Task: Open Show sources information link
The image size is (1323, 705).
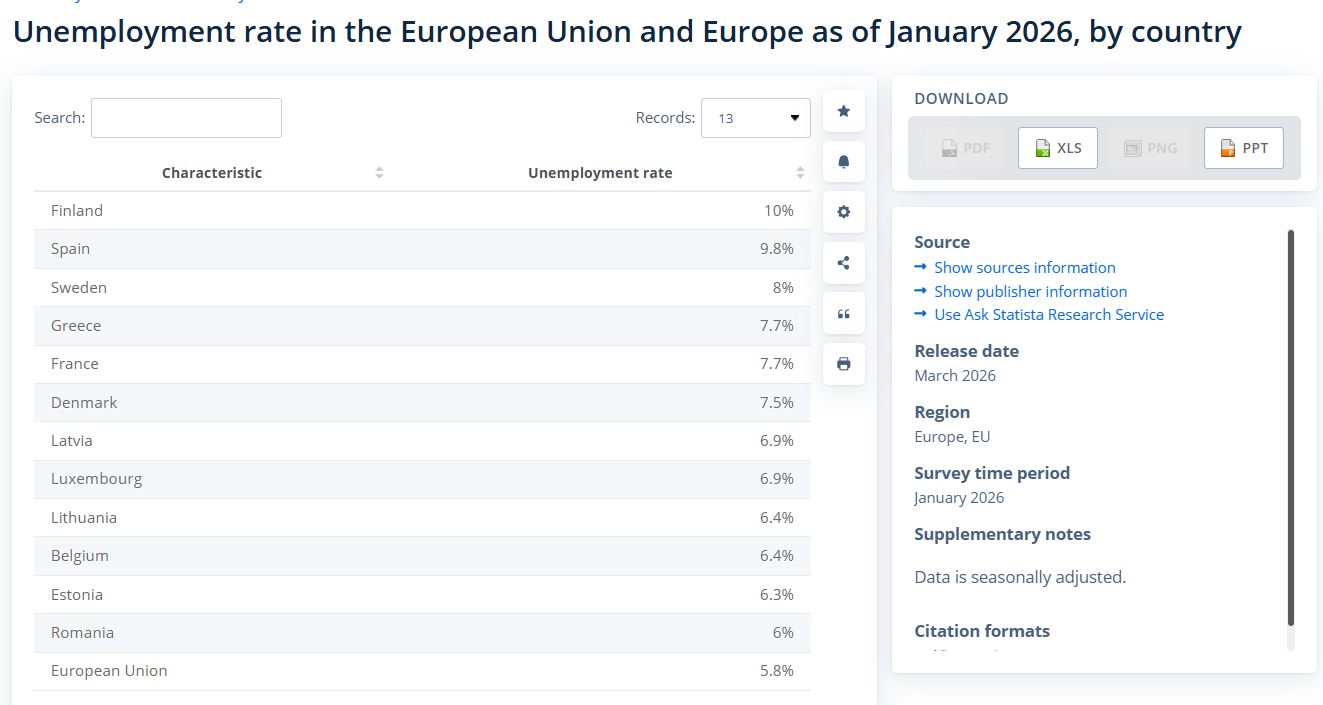Action: (1024, 268)
